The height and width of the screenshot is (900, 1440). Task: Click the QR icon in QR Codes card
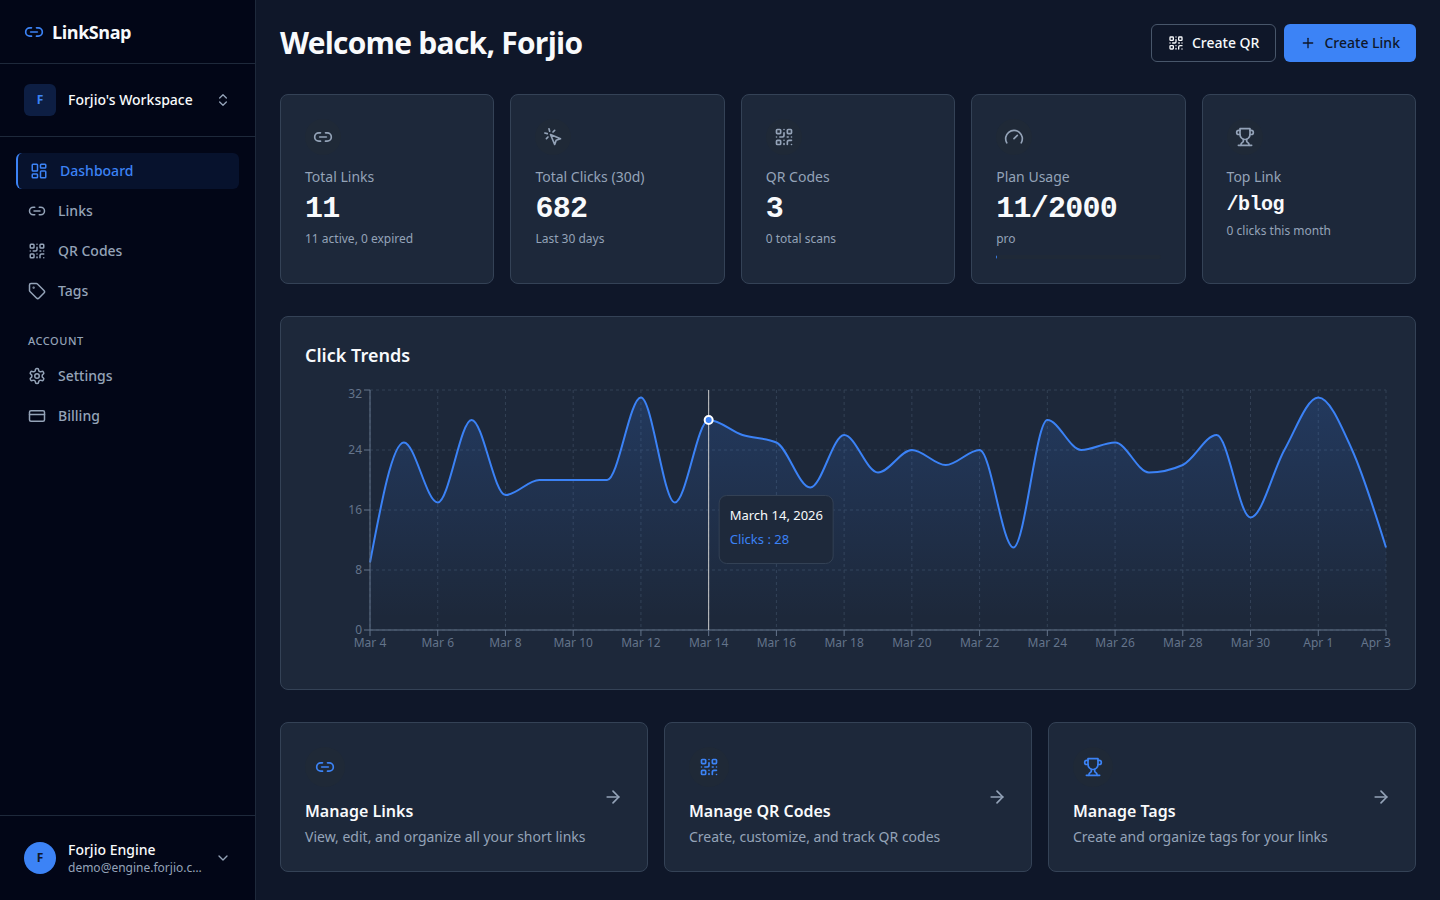coord(784,137)
